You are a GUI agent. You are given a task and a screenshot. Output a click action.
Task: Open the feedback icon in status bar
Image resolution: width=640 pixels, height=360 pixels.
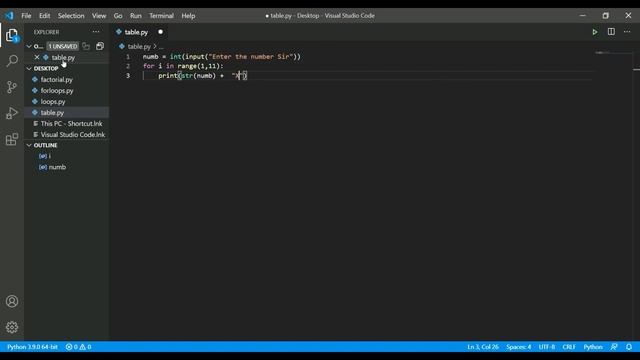614,347
